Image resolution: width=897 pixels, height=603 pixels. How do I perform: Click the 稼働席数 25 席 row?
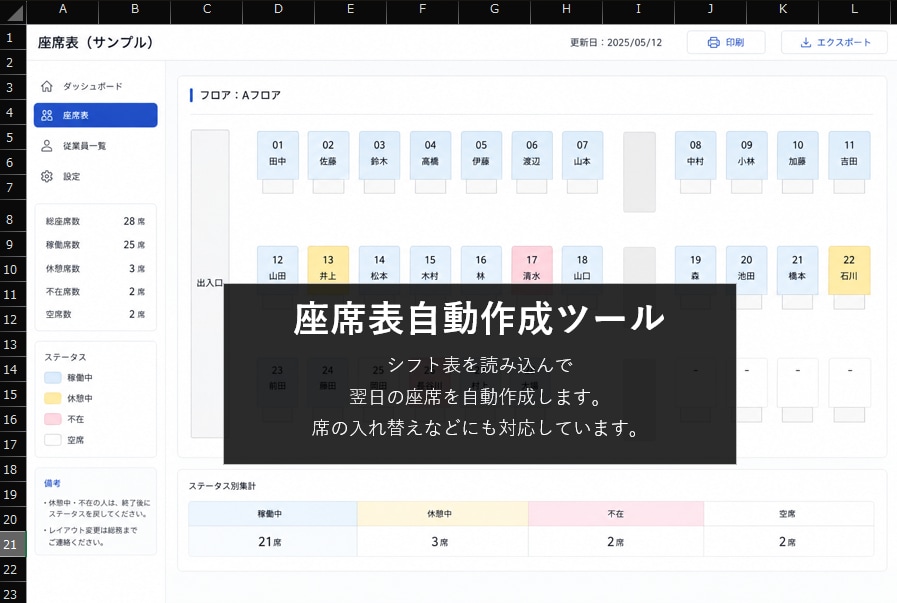click(96, 245)
